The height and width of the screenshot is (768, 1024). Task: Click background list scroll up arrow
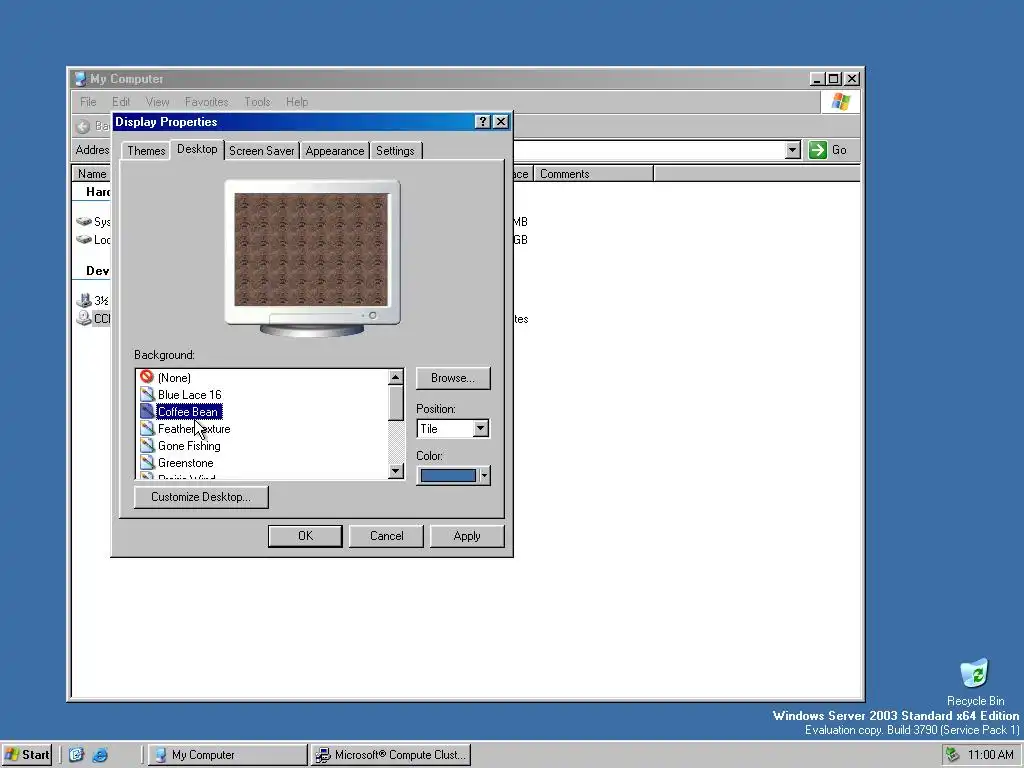click(x=396, y=377)
